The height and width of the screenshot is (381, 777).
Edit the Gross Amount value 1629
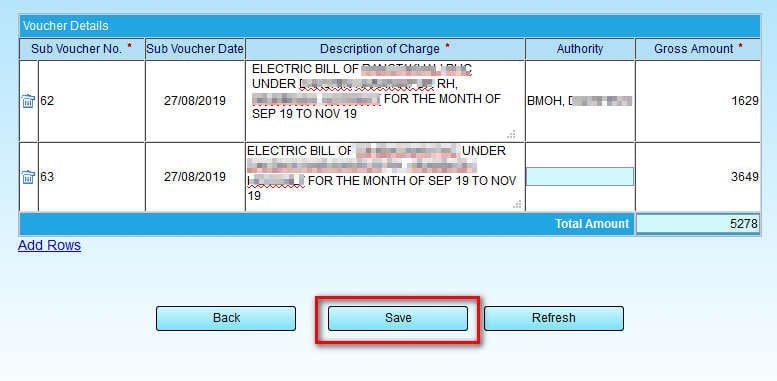point(698,101)
